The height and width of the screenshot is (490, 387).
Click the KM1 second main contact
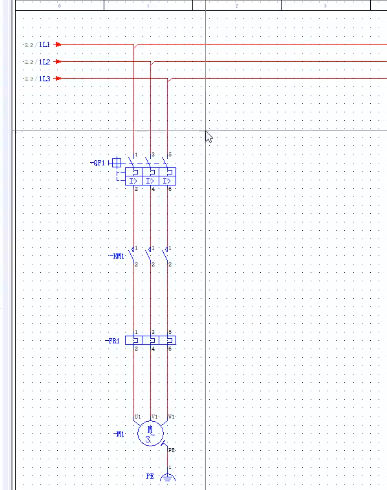(149, 256)
